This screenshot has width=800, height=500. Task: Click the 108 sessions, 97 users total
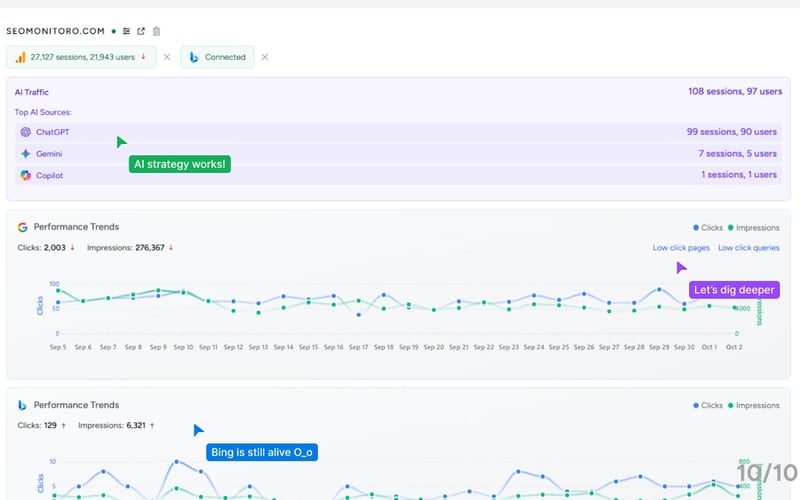pos(735,91)
